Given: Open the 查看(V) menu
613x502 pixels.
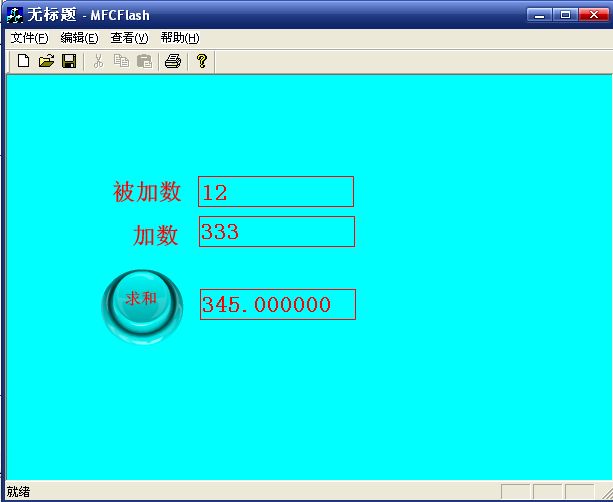Looking at the screenshot, I should click(129, 38).
